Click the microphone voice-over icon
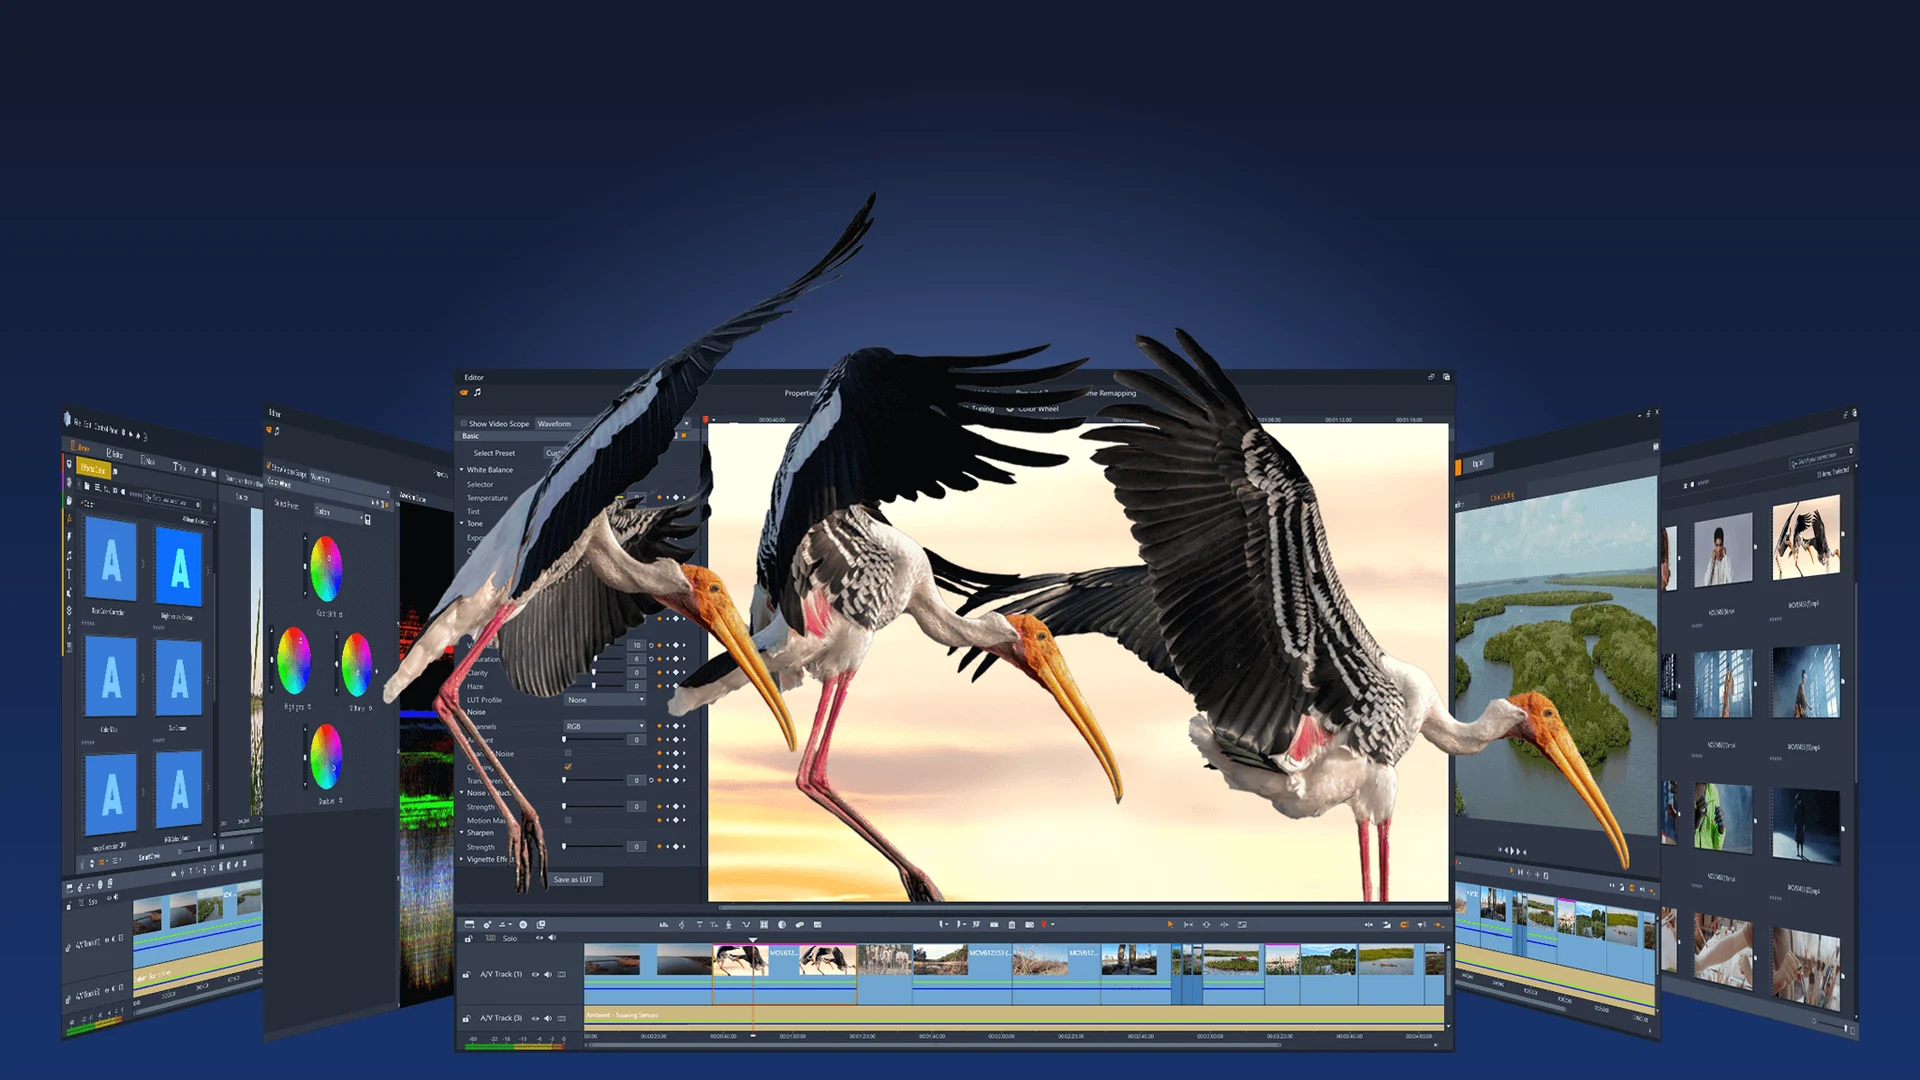 pos(728,925)
